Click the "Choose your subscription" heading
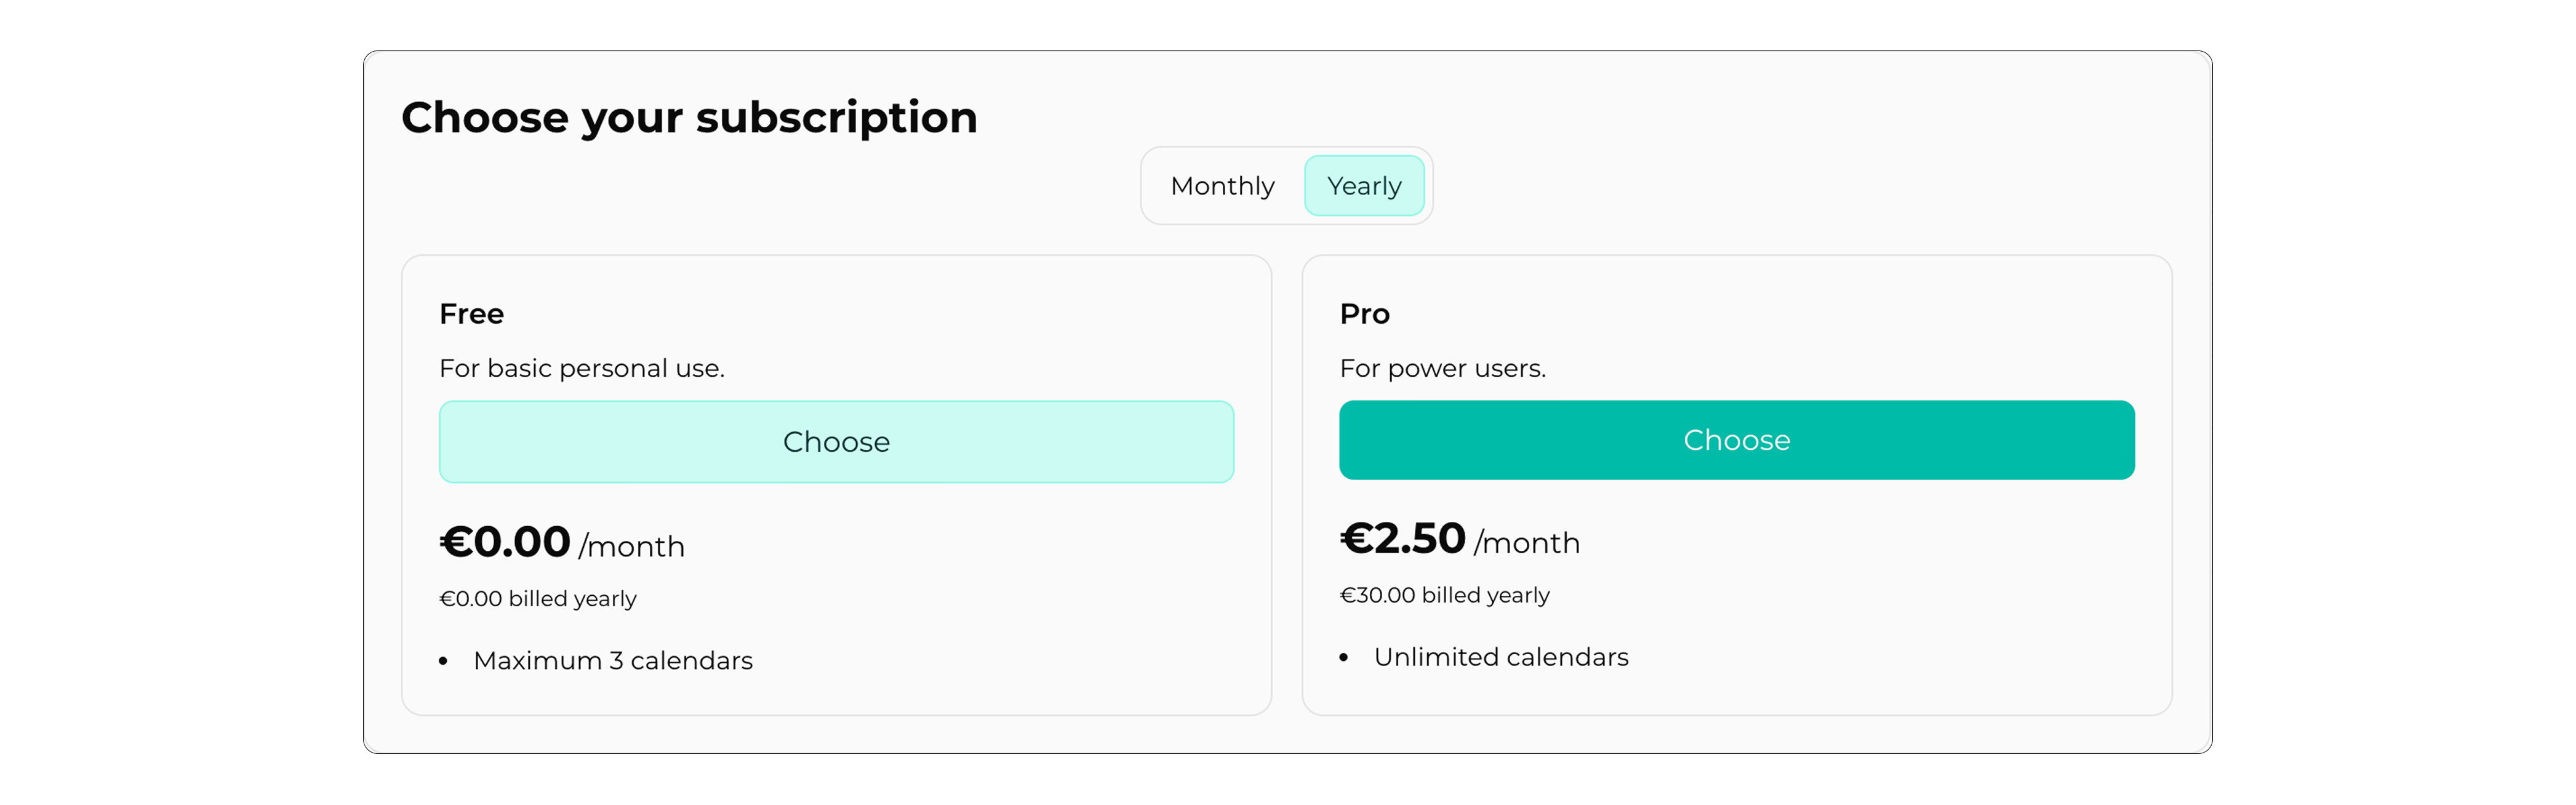Viewport: 2576px width, 805px height. 689,118
